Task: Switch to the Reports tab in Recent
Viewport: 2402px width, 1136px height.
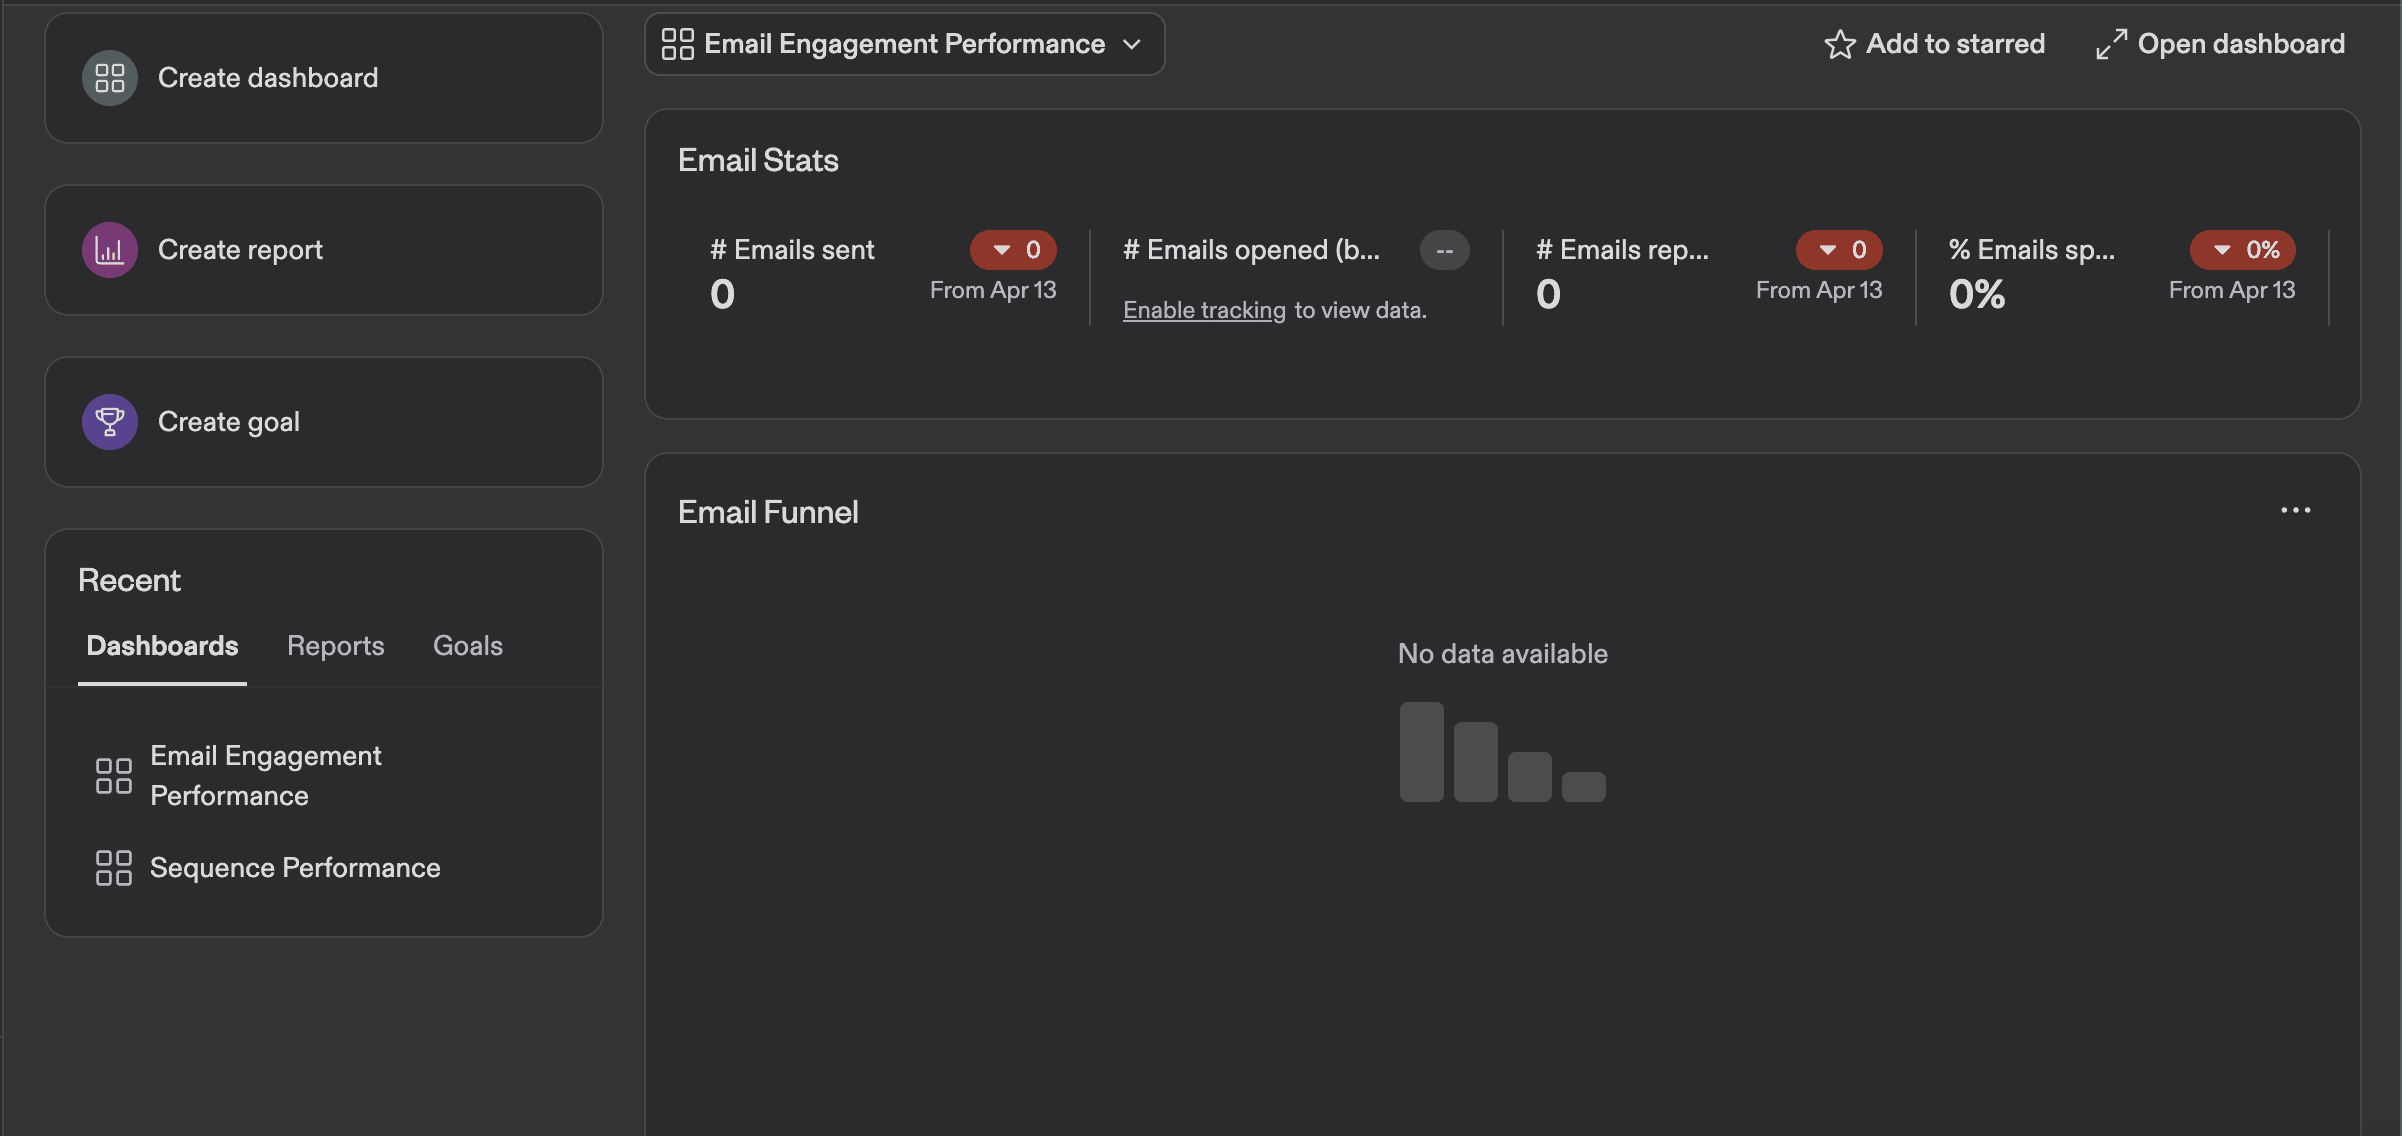Action: tap(335, 645)
